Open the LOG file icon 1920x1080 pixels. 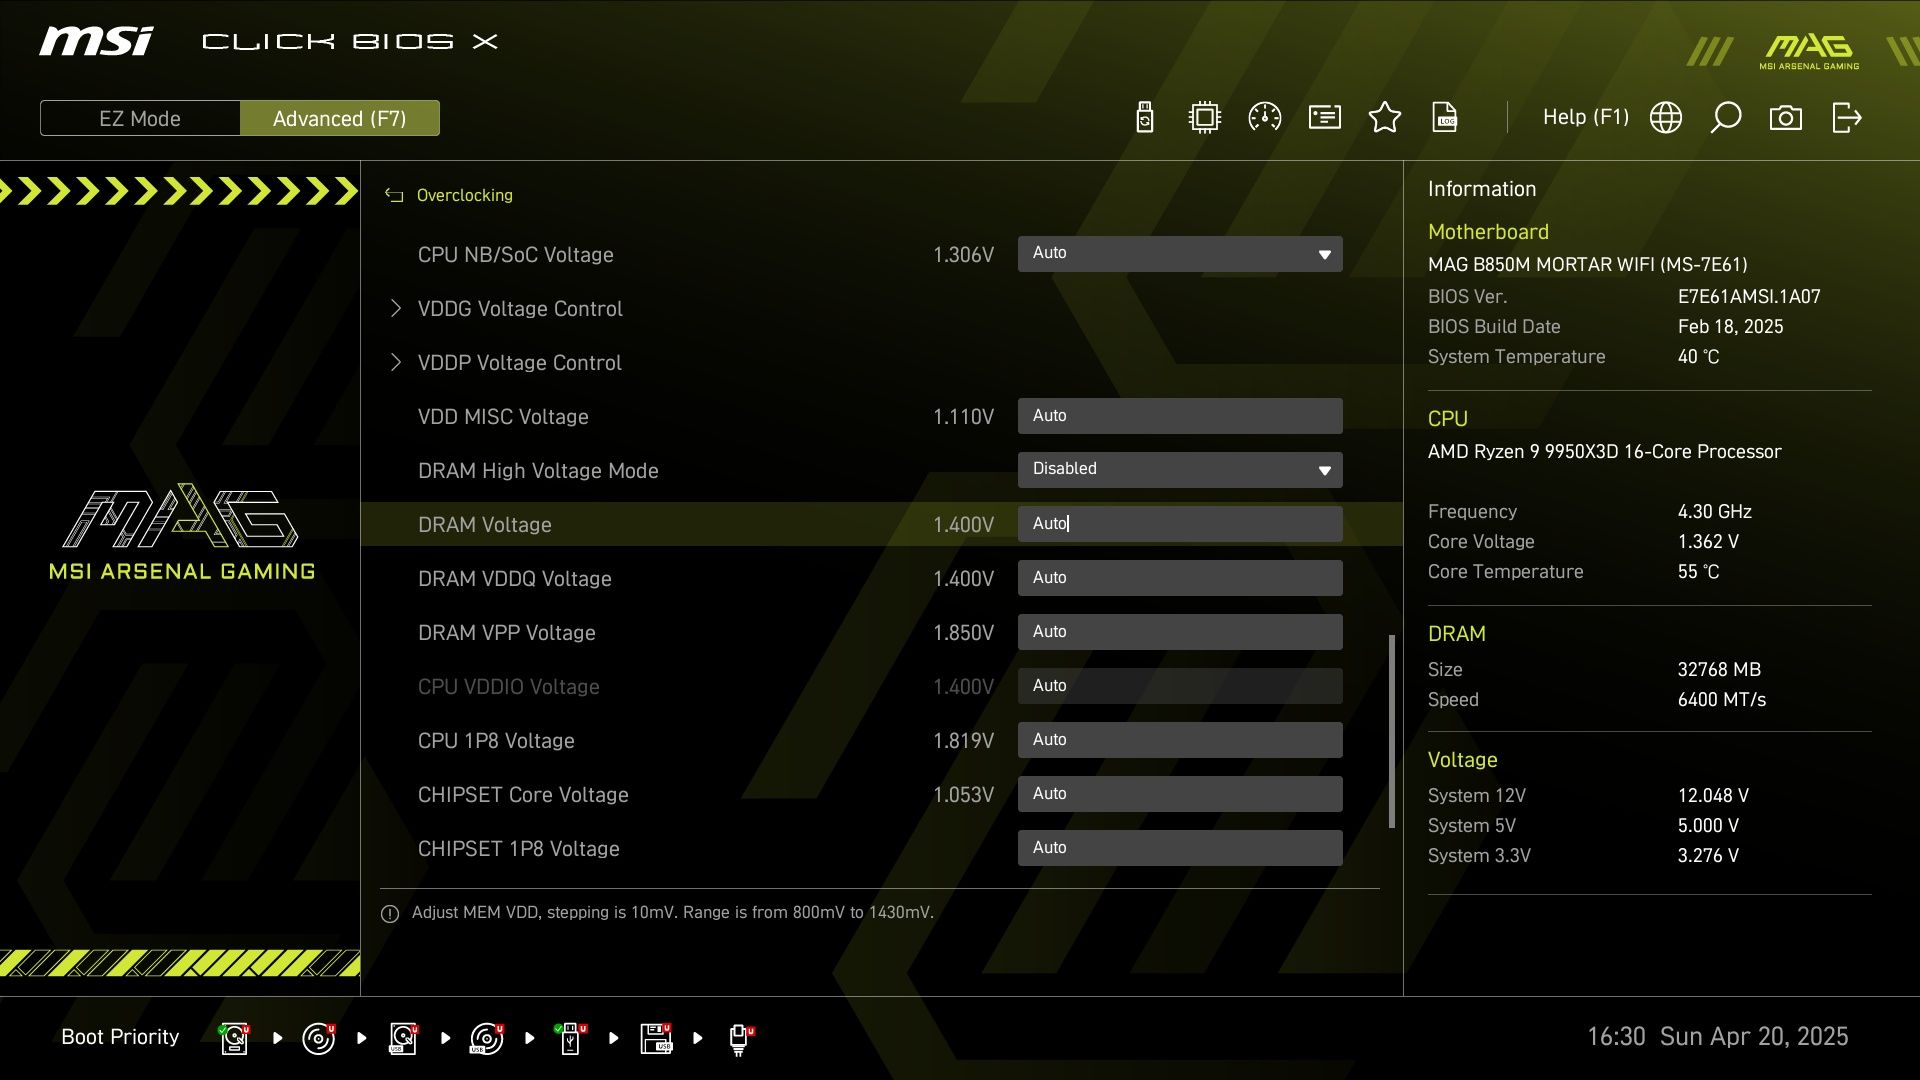(x=1445, y=118)
